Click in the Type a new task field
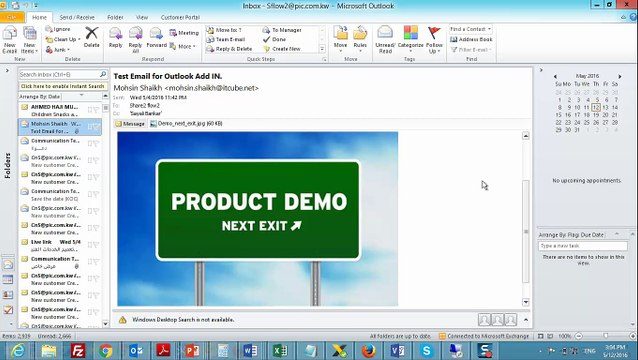 (x=582, y=246)
